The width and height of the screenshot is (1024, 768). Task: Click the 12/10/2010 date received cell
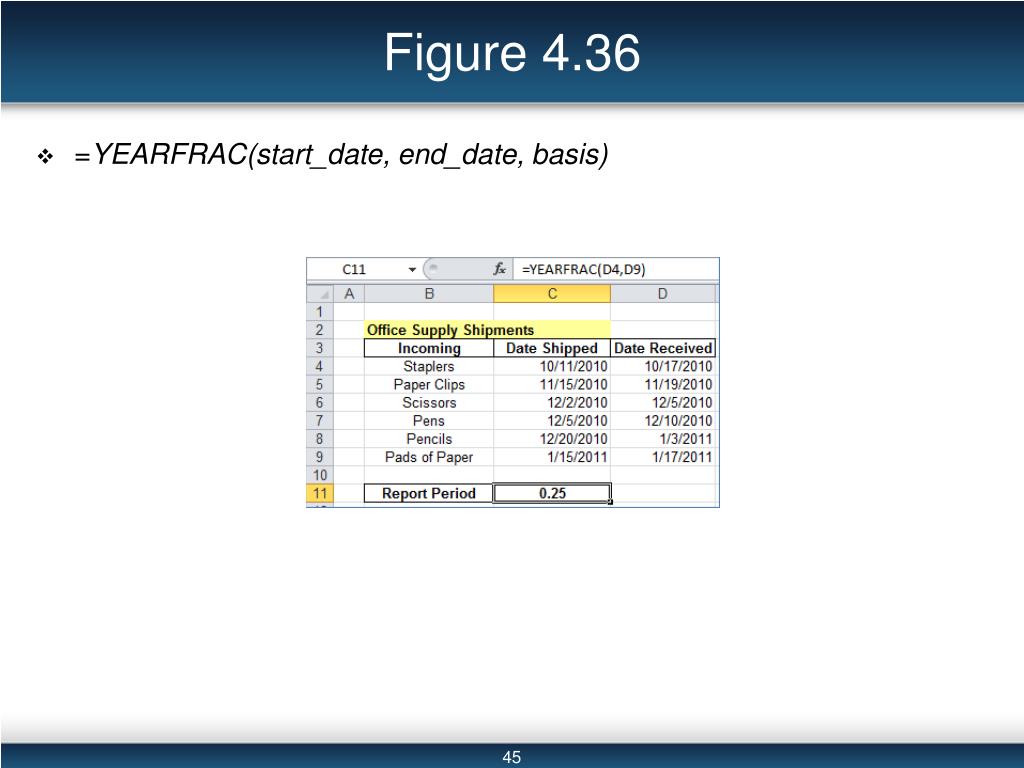663,421
